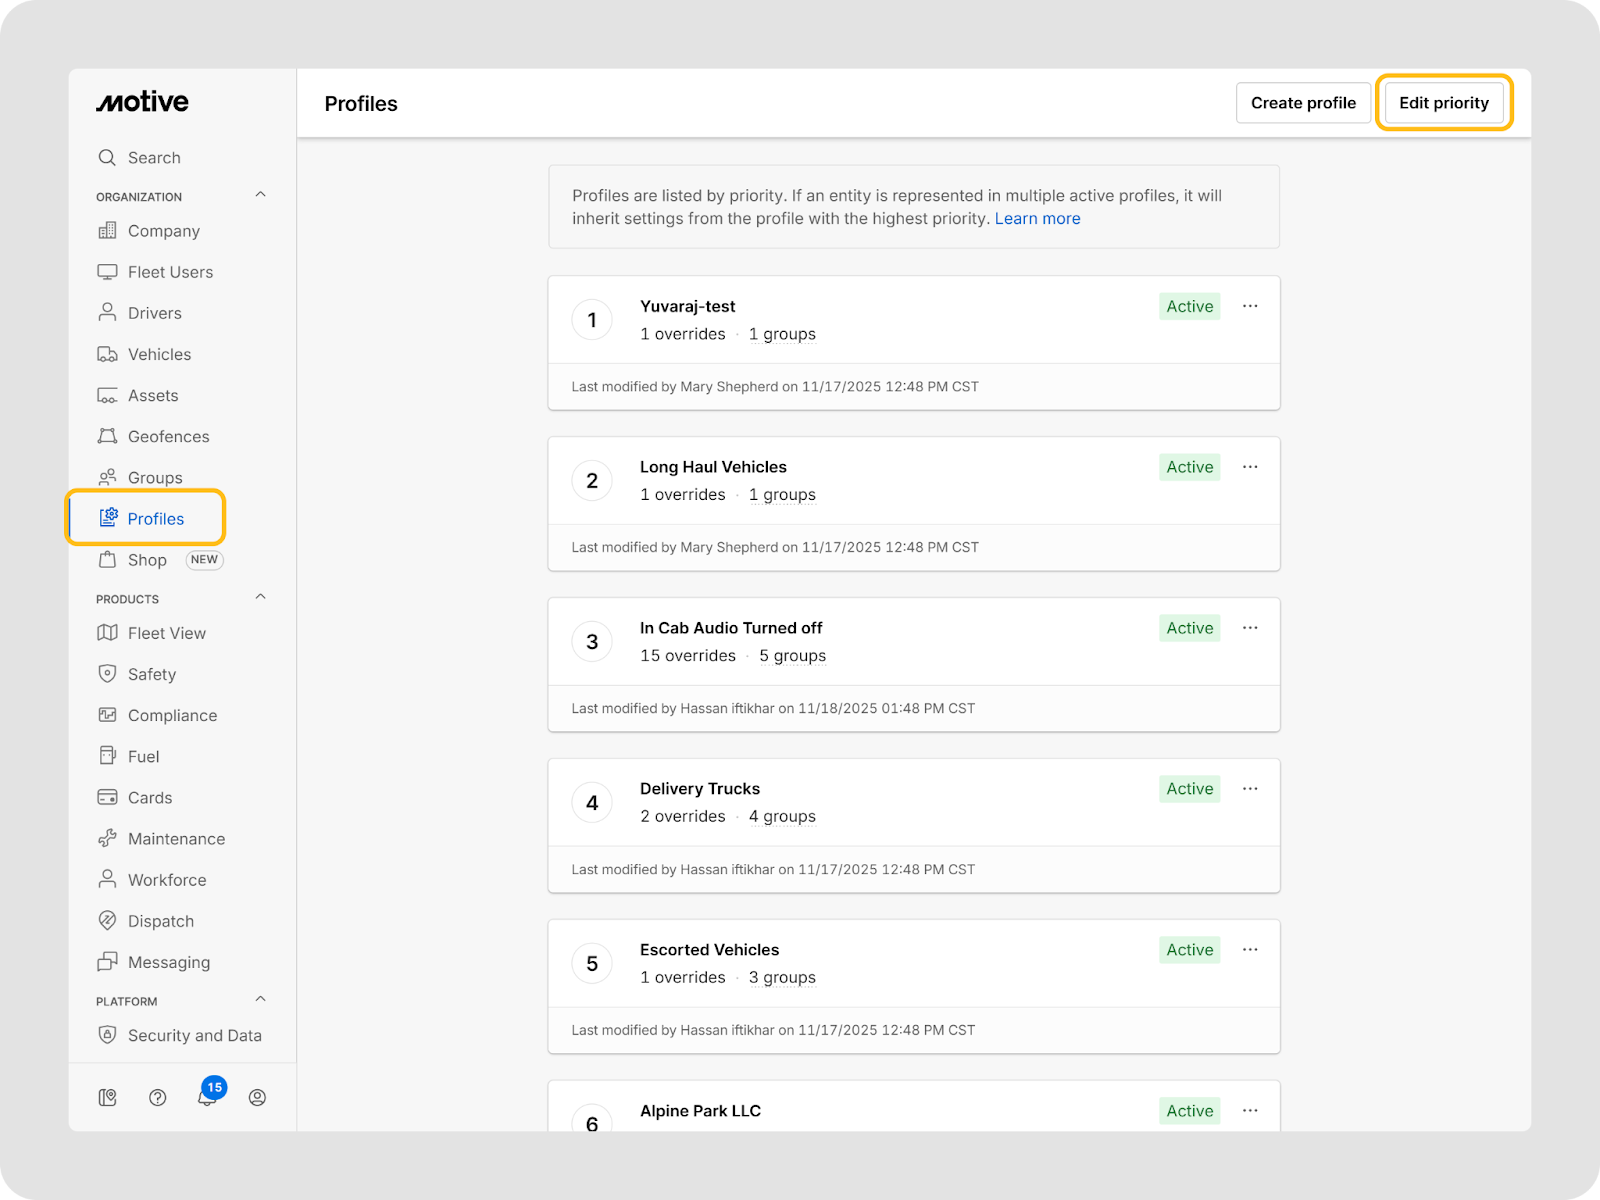Image resolution: width=1600 pixels, height=1200 pixels.
Task: Click the Edit priority button
Action: click(x=1443, y=103)
